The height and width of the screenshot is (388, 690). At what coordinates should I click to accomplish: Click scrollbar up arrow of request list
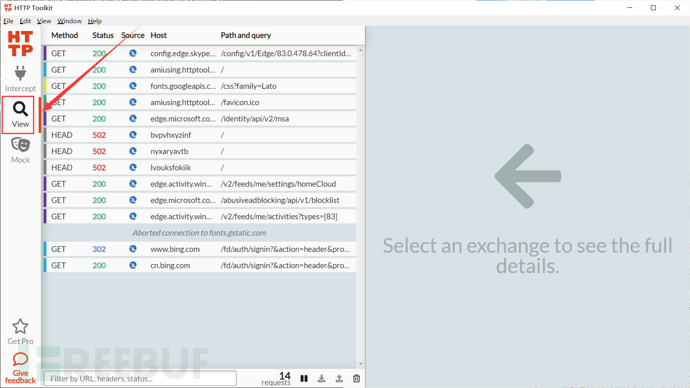coord(360,51)
